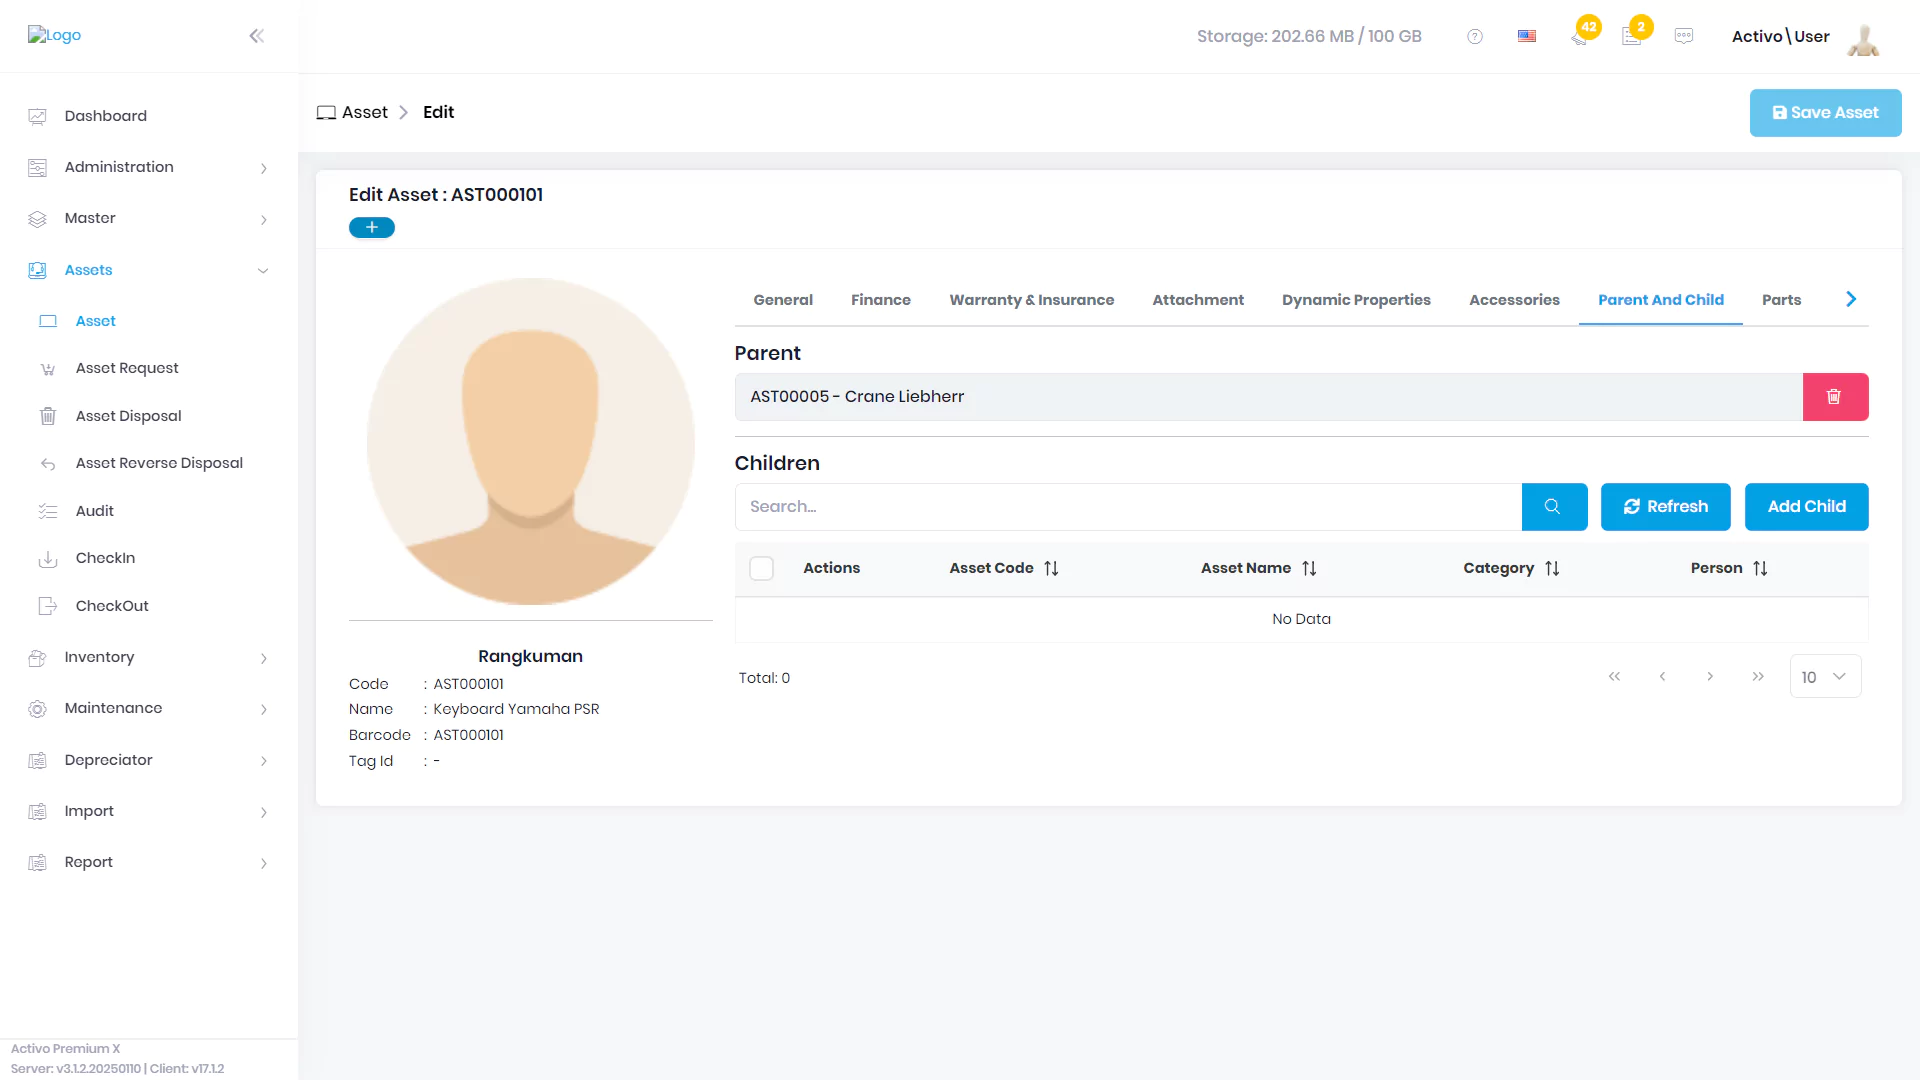Open the Dynamic Properties tab

1356,300
